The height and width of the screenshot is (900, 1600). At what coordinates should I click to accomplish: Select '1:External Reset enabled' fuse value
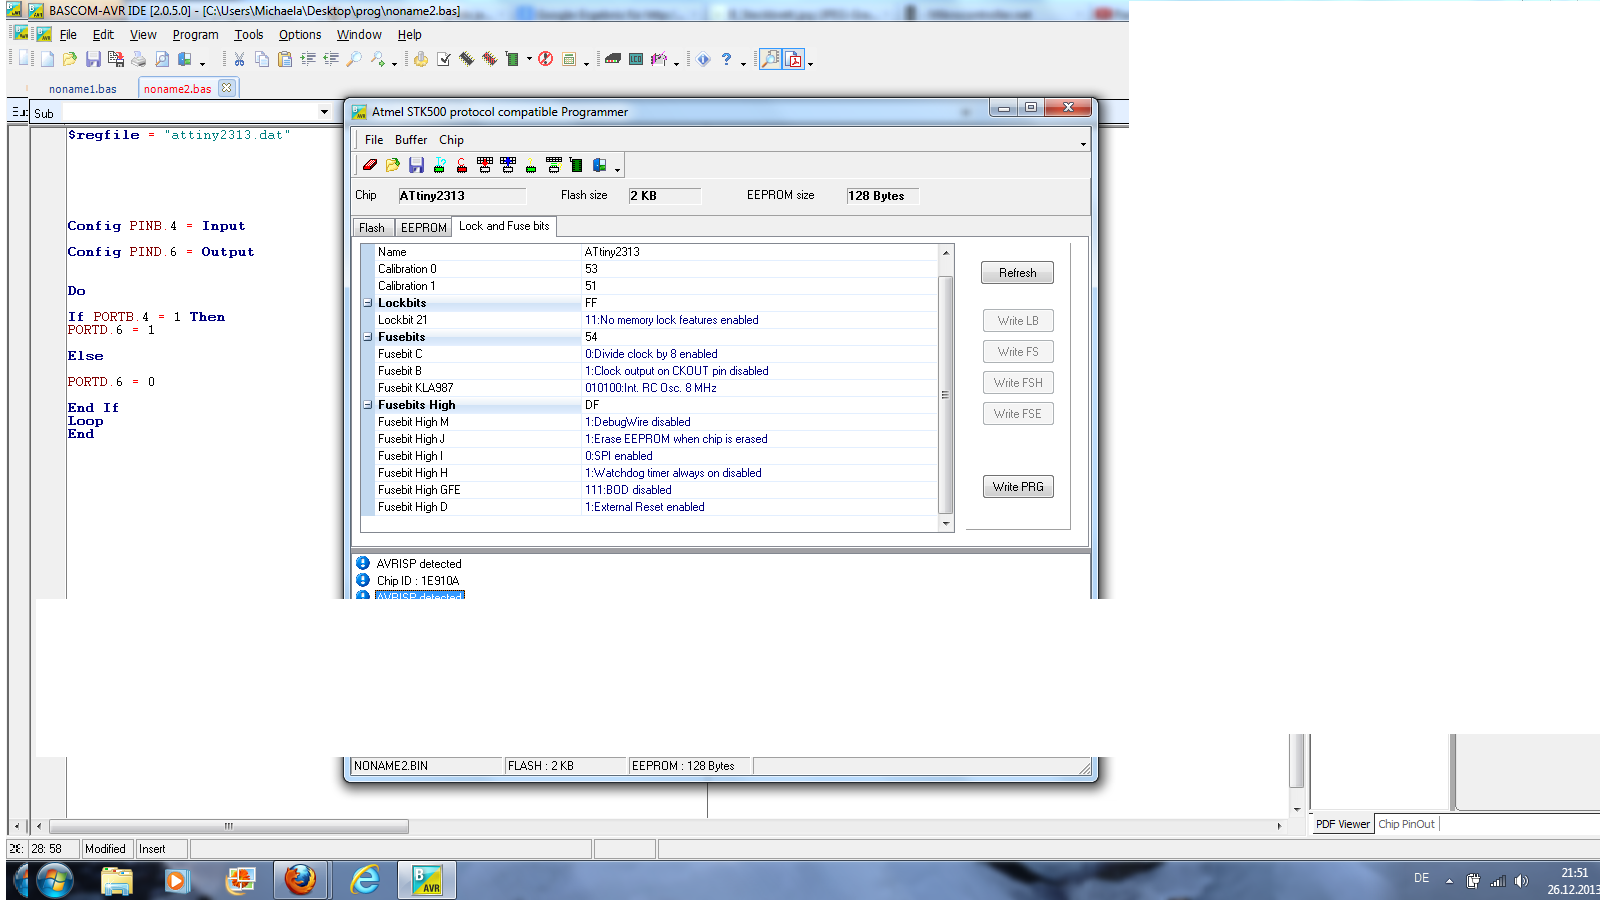pyautogui.click(x=644, y=507)
